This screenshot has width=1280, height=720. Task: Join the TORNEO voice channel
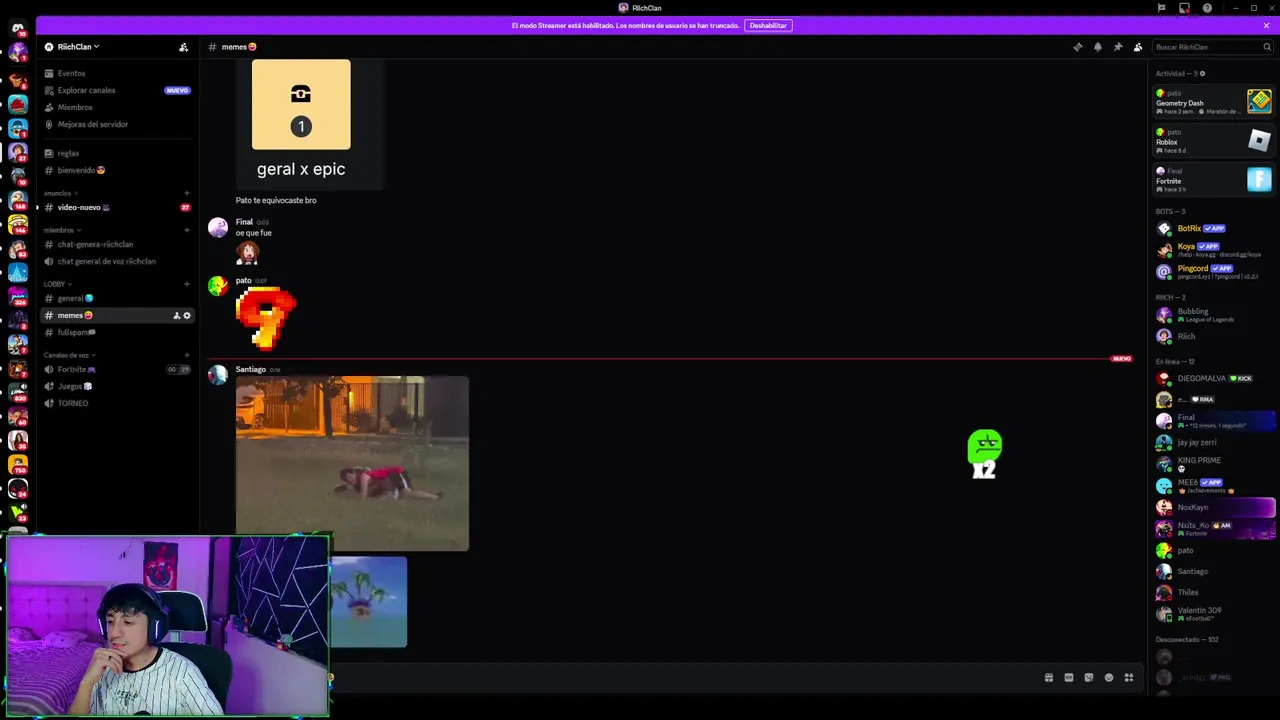point(115,403)
